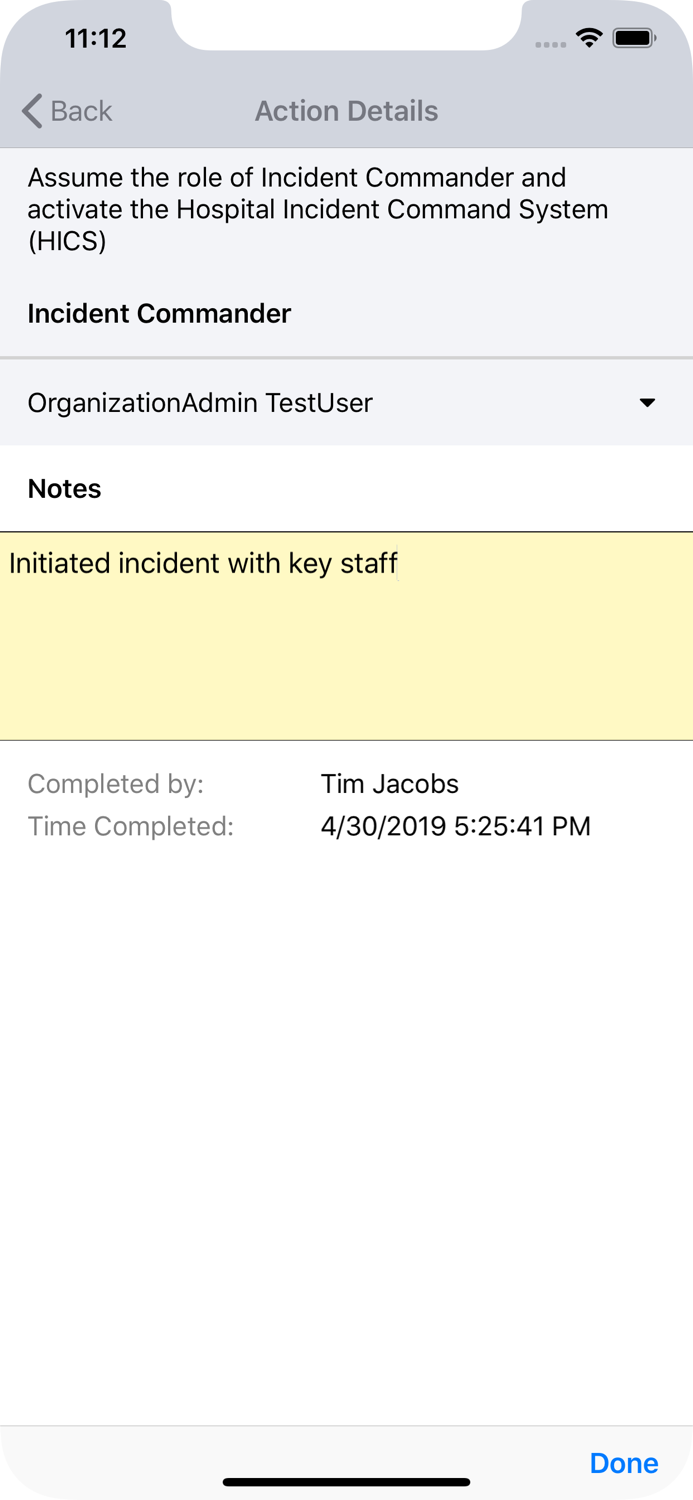Tap the cellular signal dots icon
The image size is (693, 1500).
[x=550, y=44]
